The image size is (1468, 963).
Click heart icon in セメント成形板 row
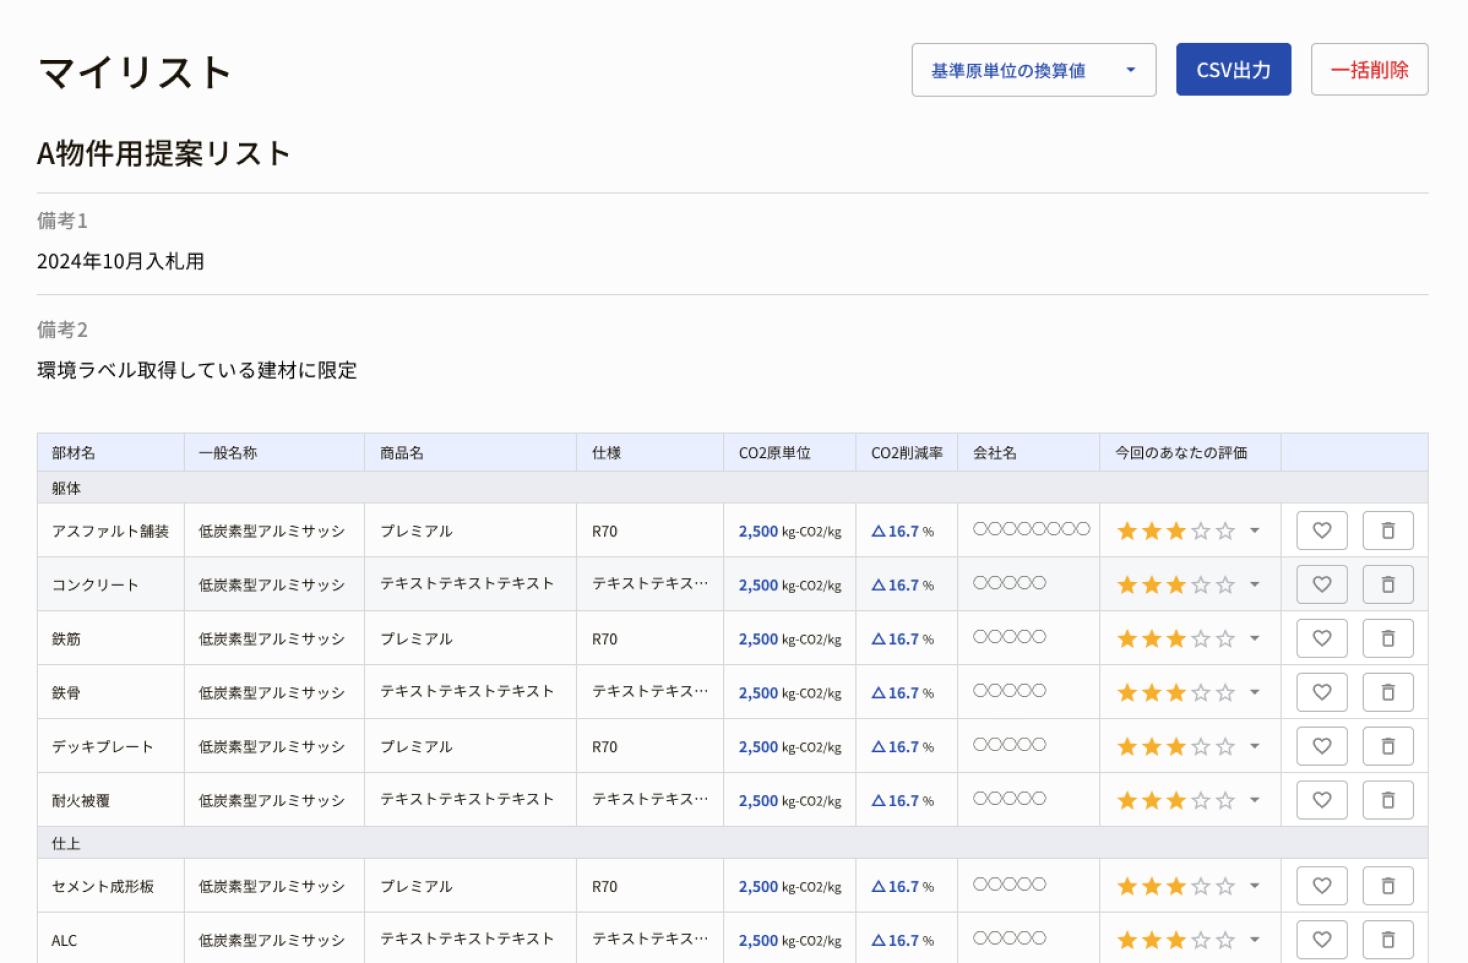pos(1322,886)
